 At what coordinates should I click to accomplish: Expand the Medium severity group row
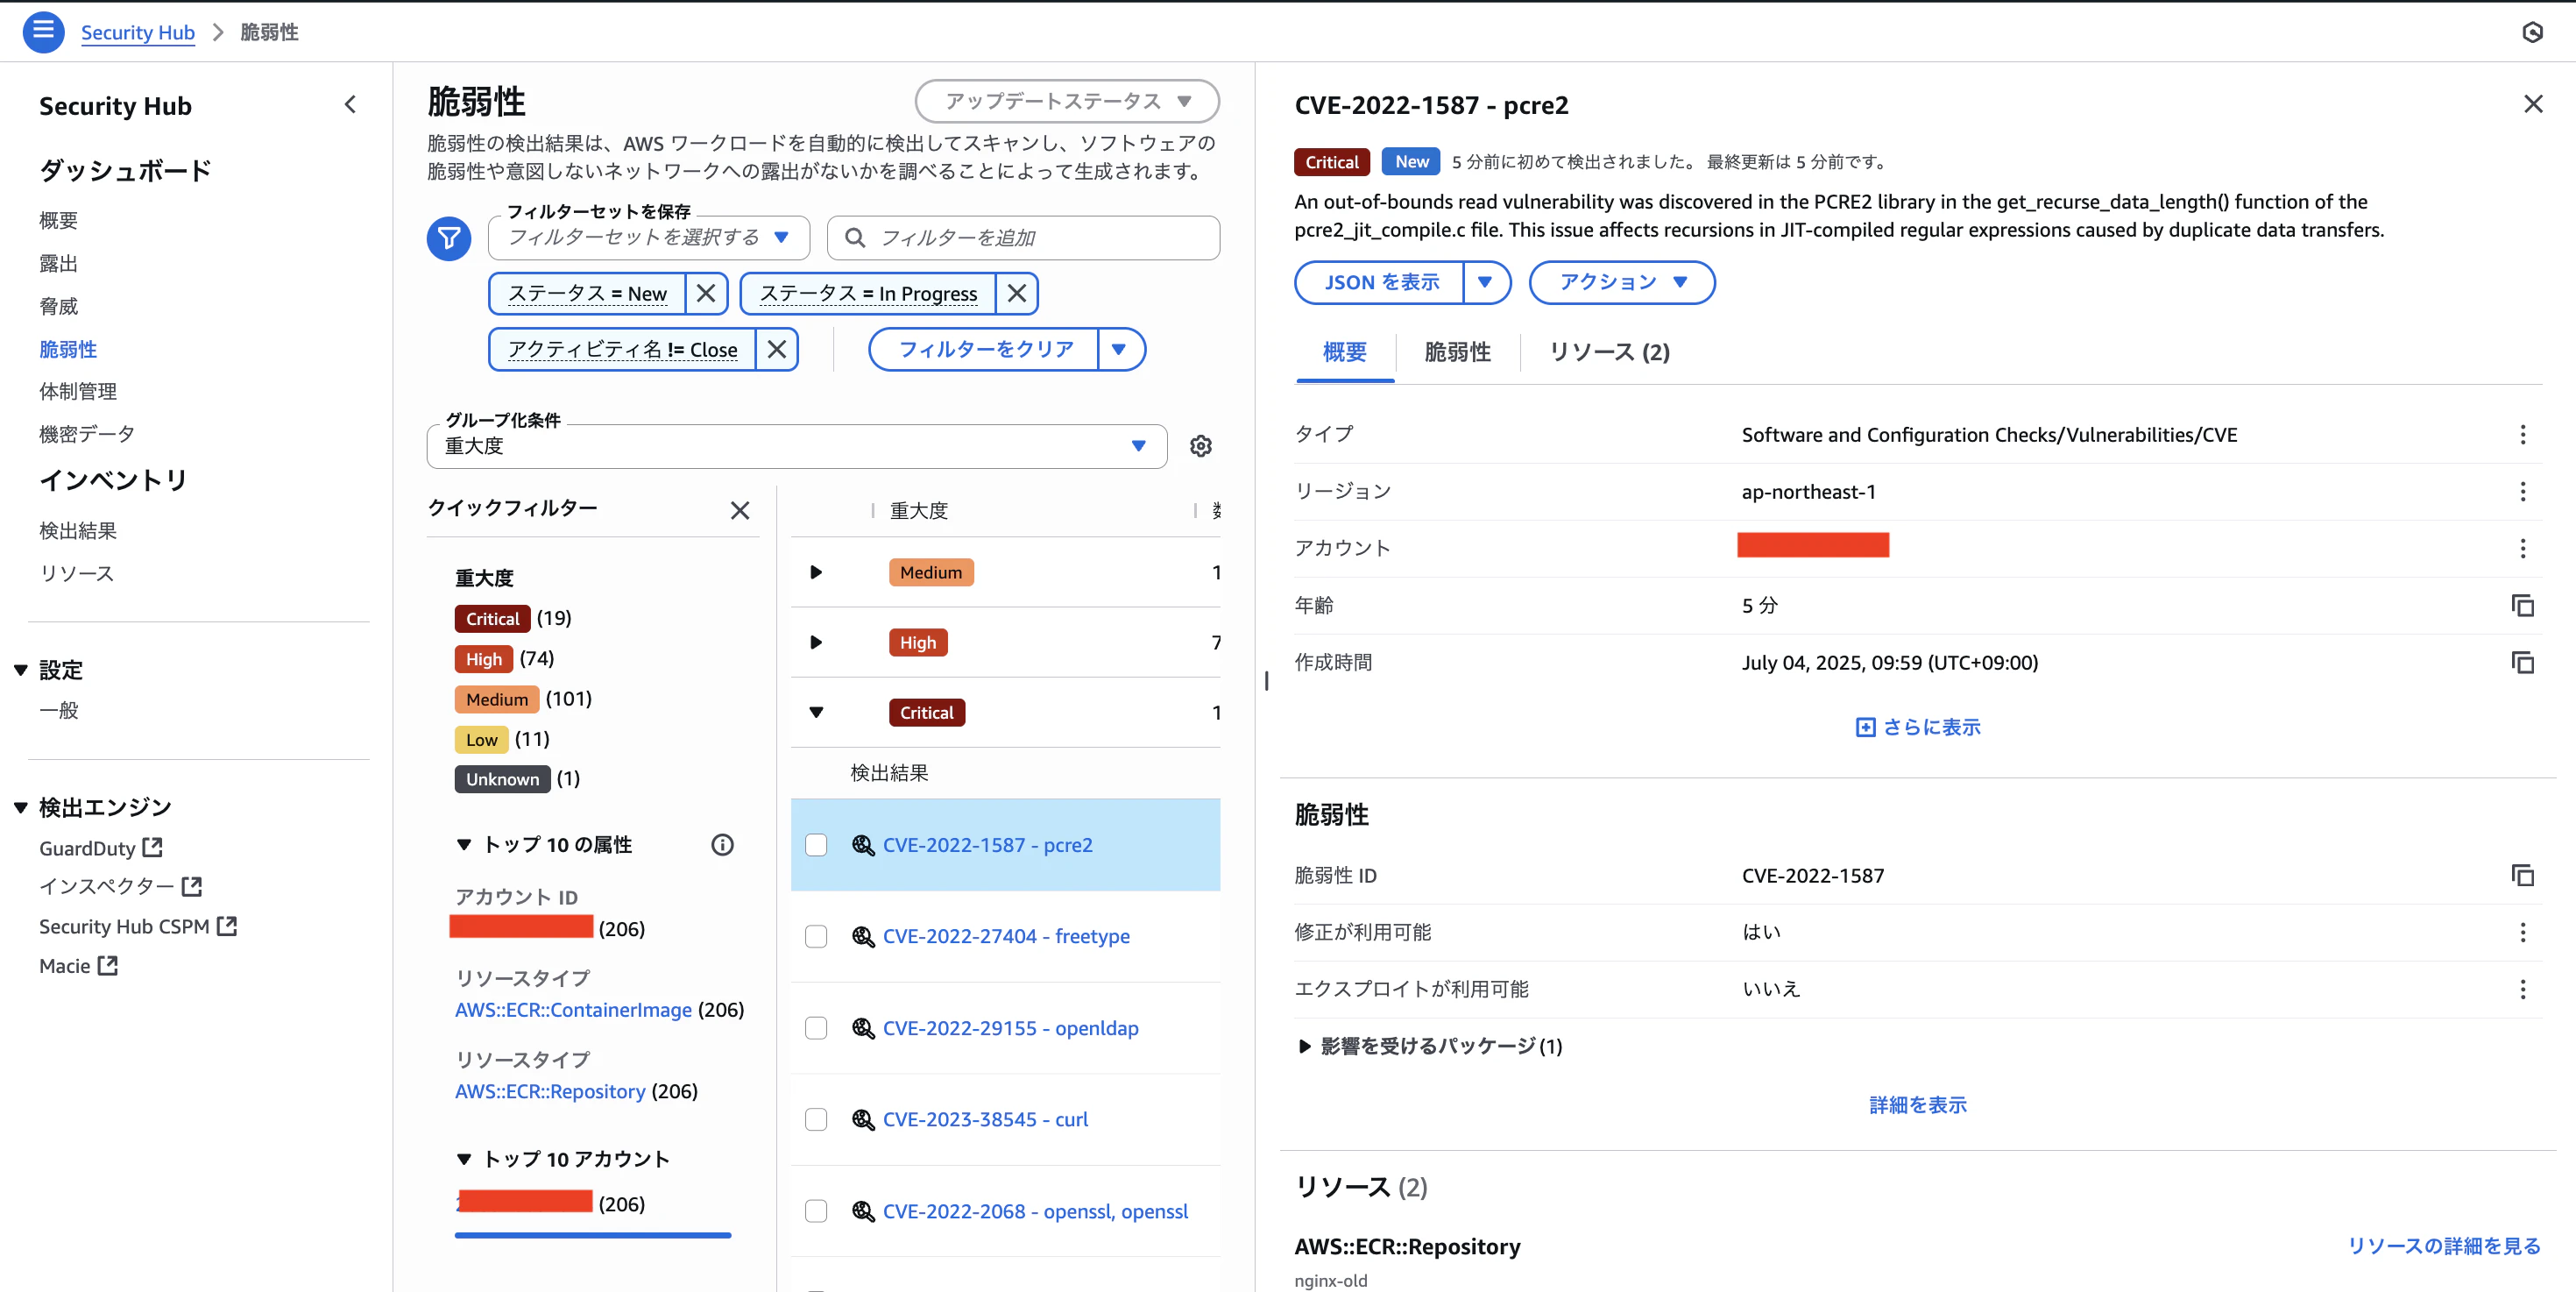tap(816, 572)
